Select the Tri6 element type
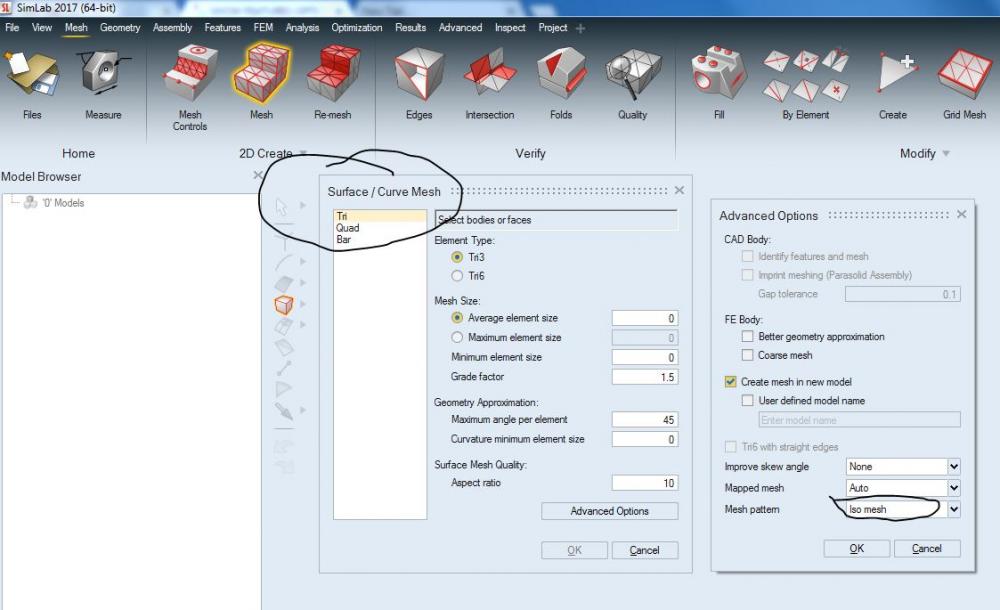Image resolution: width=1000 pixels, height=610 pixels. click(457, 276)
